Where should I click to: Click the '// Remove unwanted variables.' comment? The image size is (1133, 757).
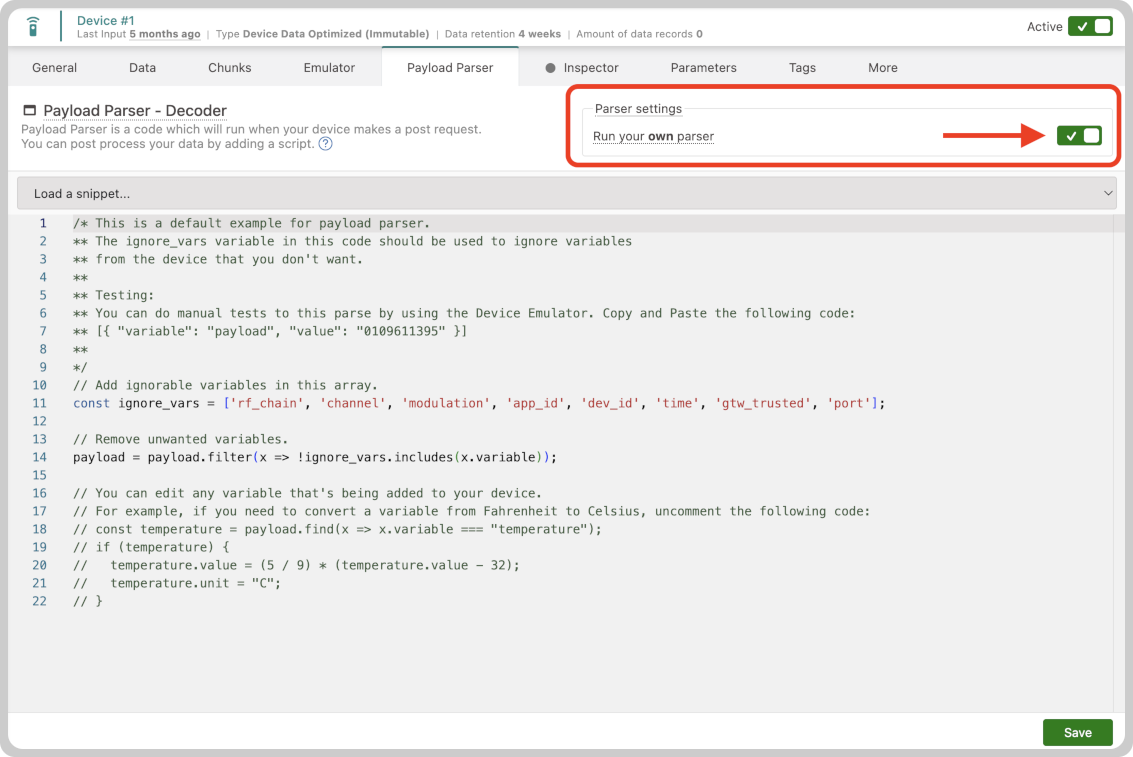[x=181, y=439]
